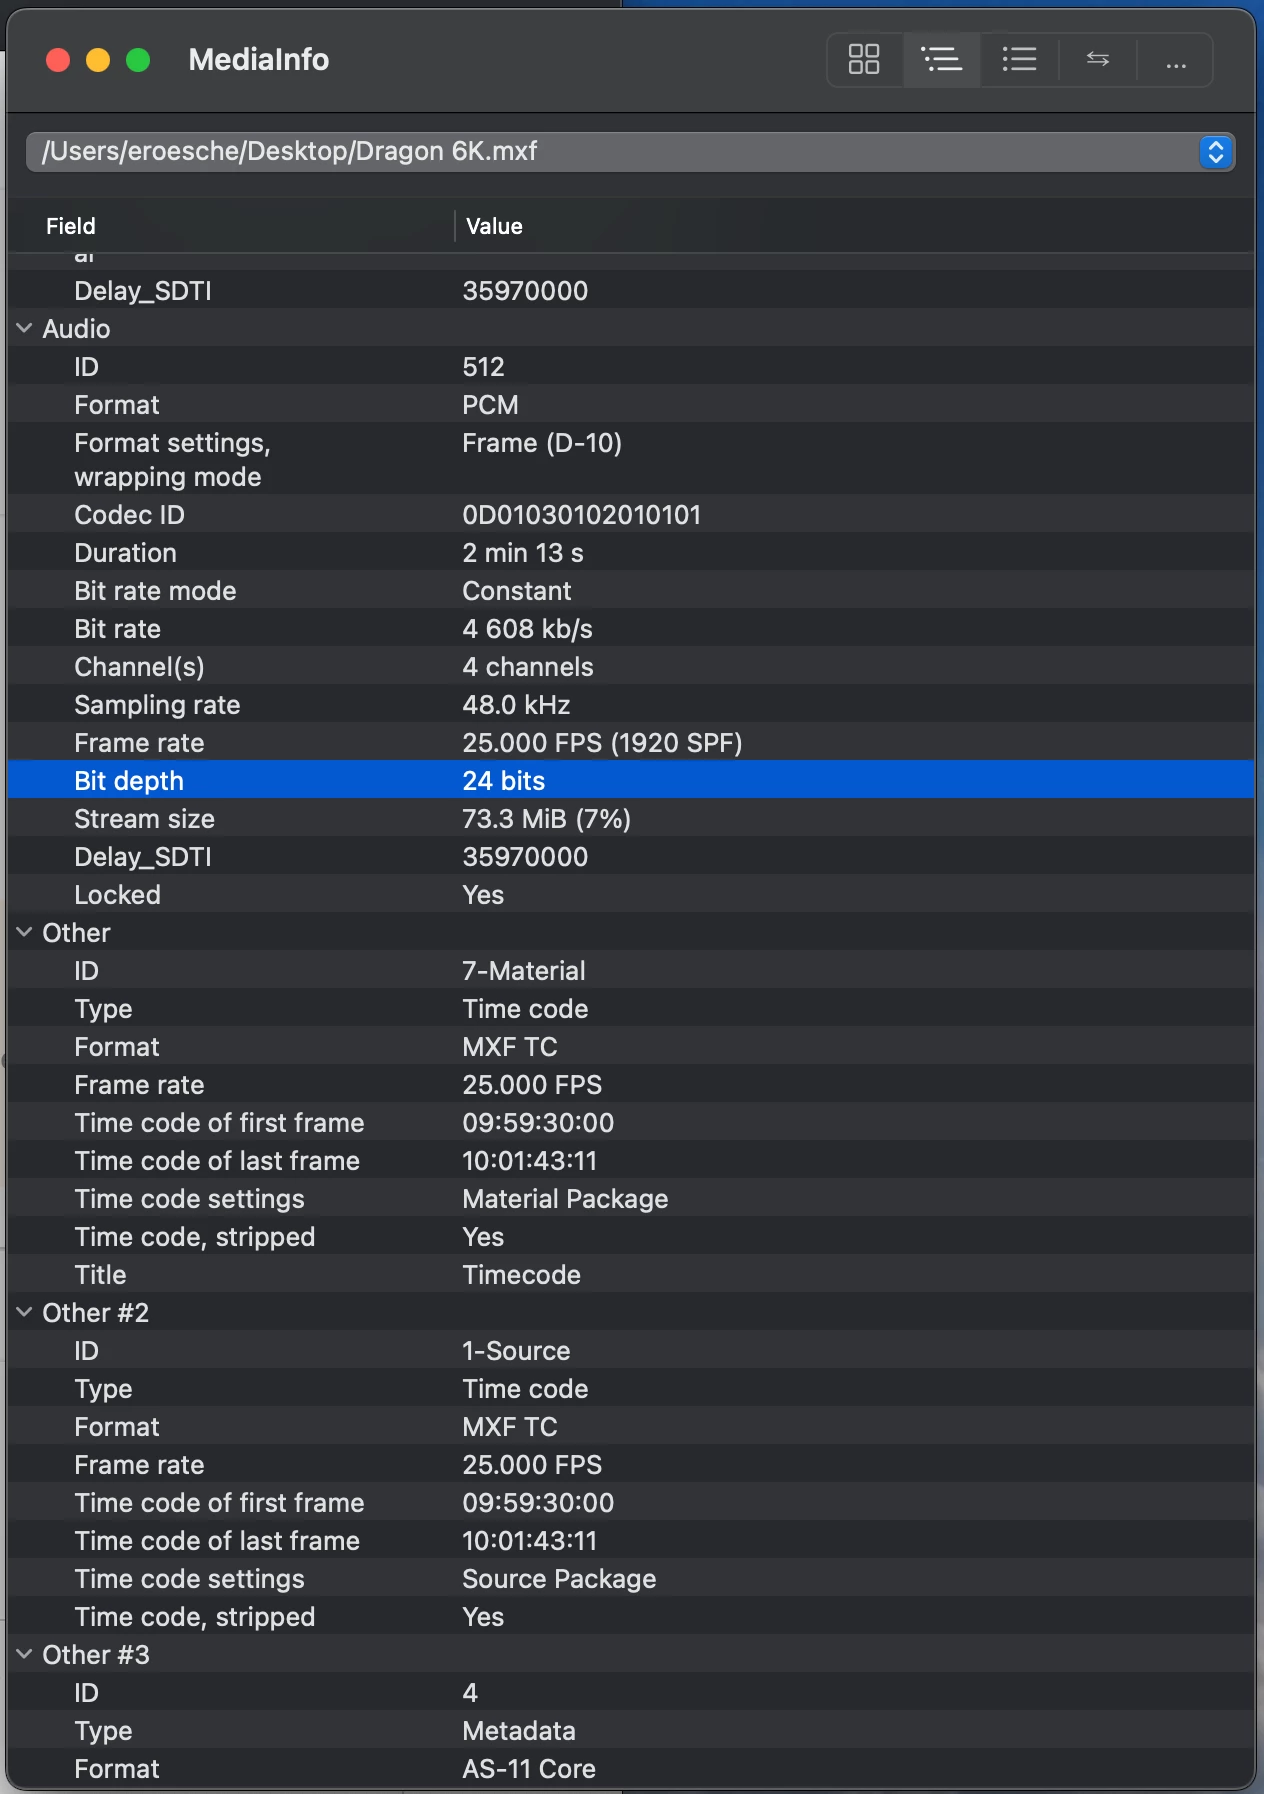Image resolution: width=1264 pixels, height=1794 pixels.
Task: Select the AS-11 Core format value
Action: [529, 1769]
